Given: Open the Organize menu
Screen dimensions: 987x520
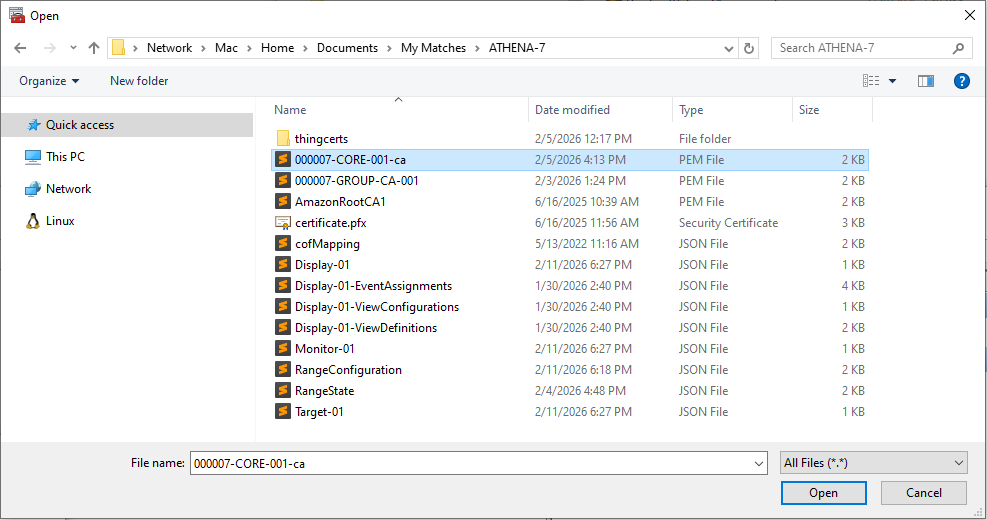Looking at the screenshot, I should 49,81.
